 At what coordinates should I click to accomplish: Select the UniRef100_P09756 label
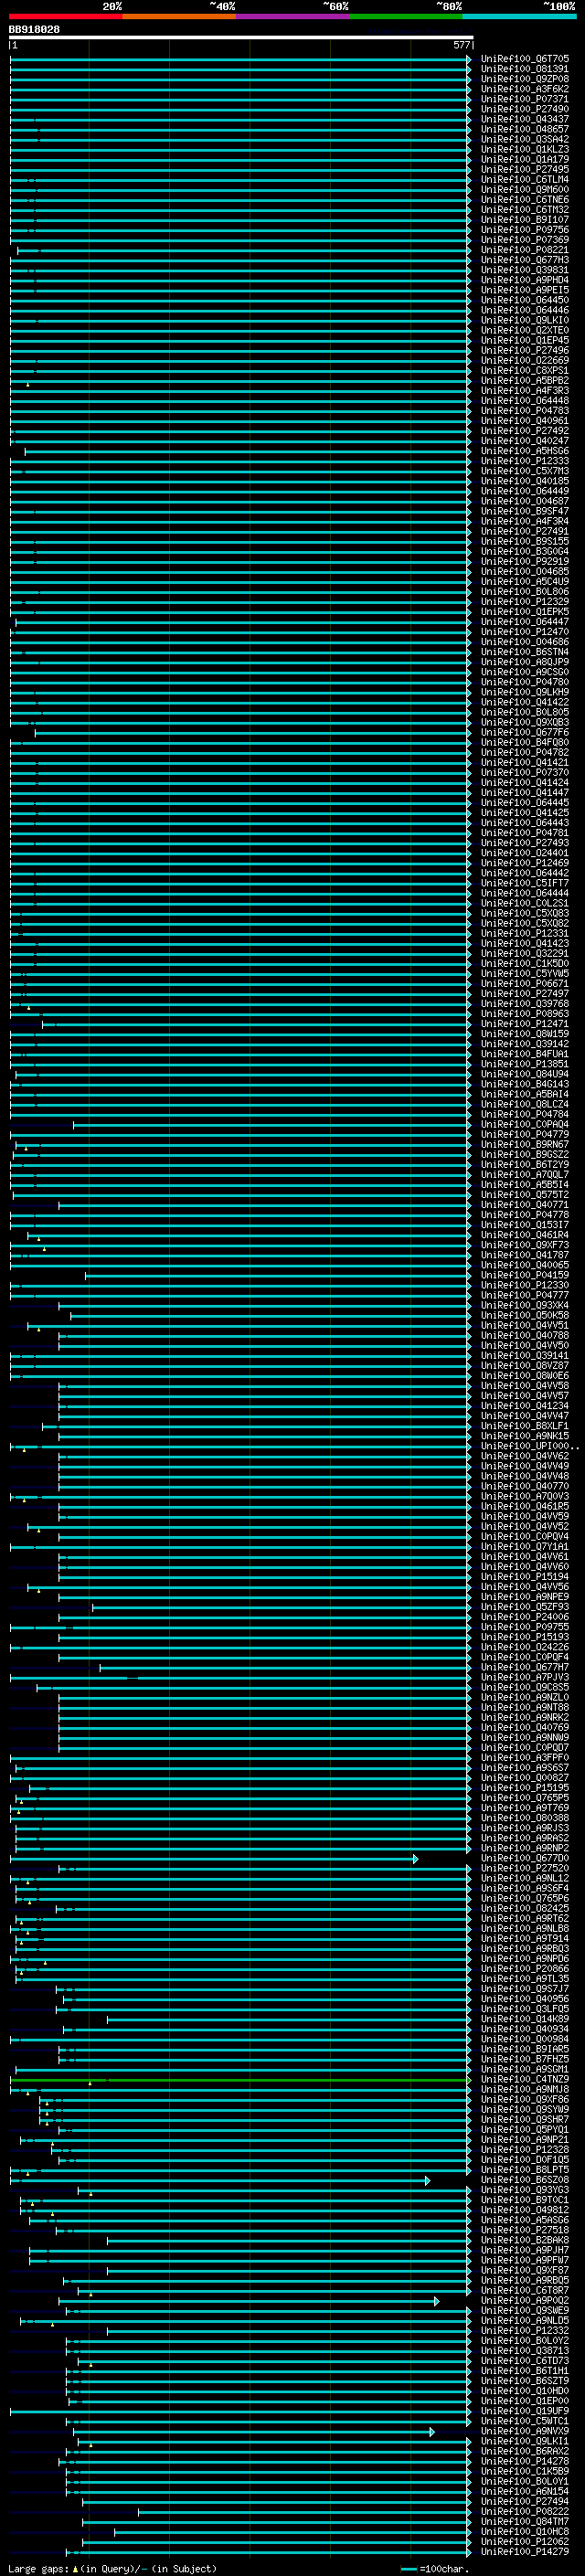pos(525,230)
